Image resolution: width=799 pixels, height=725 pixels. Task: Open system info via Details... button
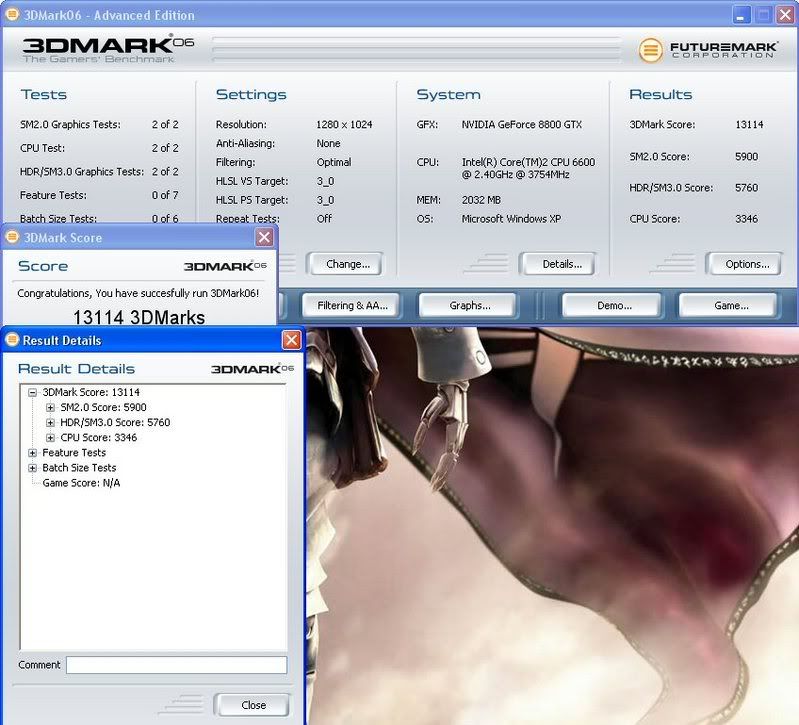(558, 264)
